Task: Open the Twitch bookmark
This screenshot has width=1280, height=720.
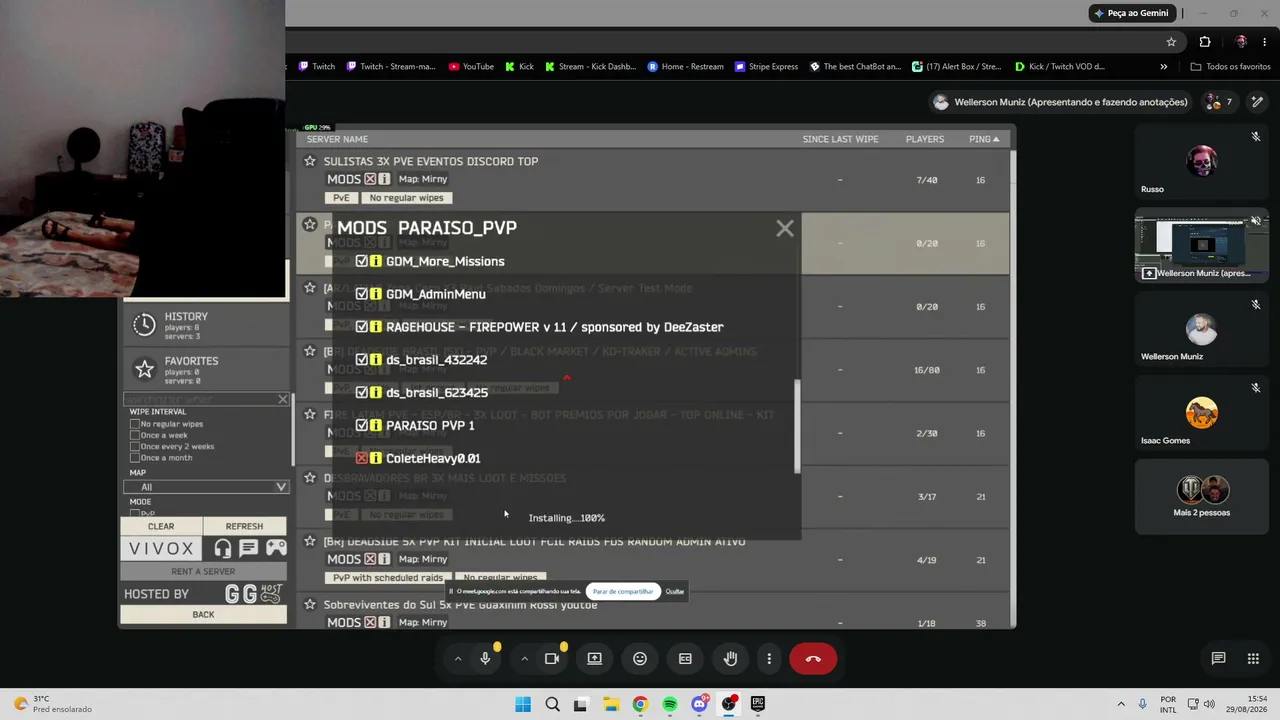Action: 317,67
